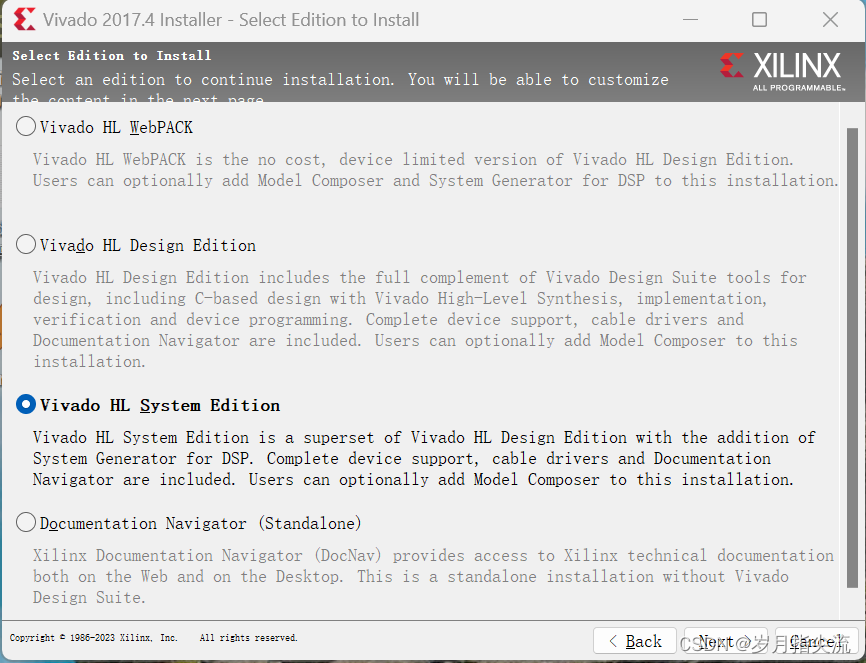Click the XILINX All Programmable logo
The height and width of the screenshot is (663, 866).
coord(783,71)
